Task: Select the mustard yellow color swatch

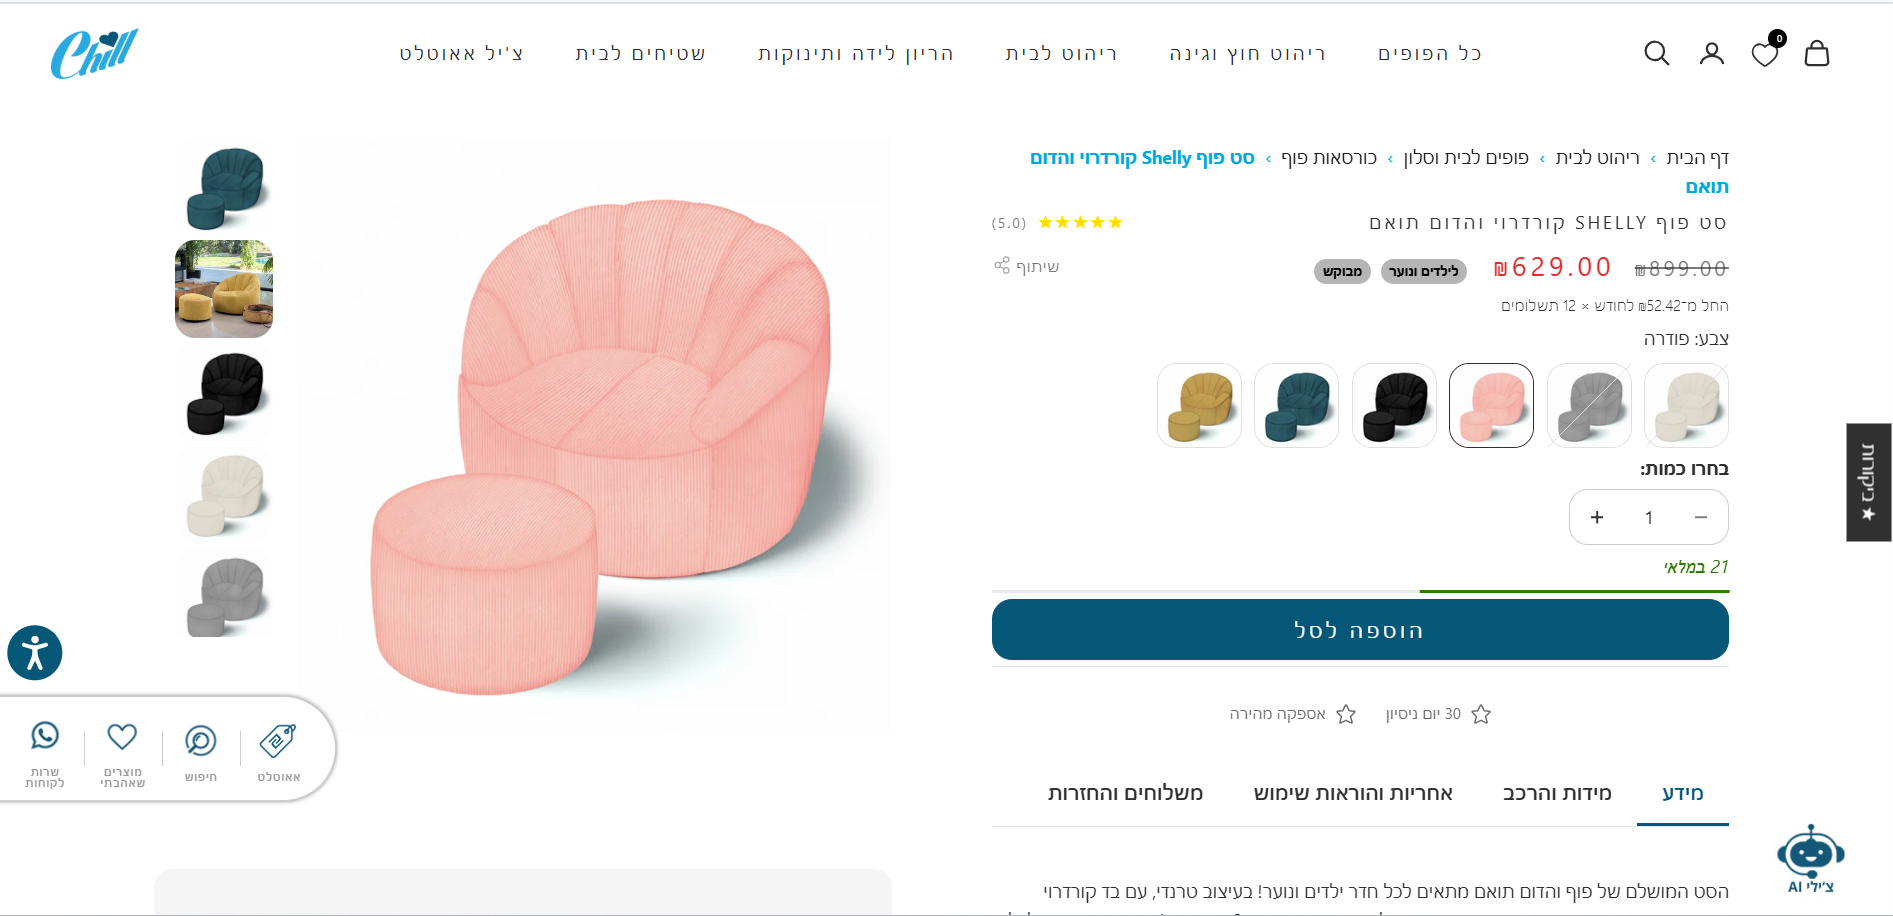Action: (x=1199, y=405)
